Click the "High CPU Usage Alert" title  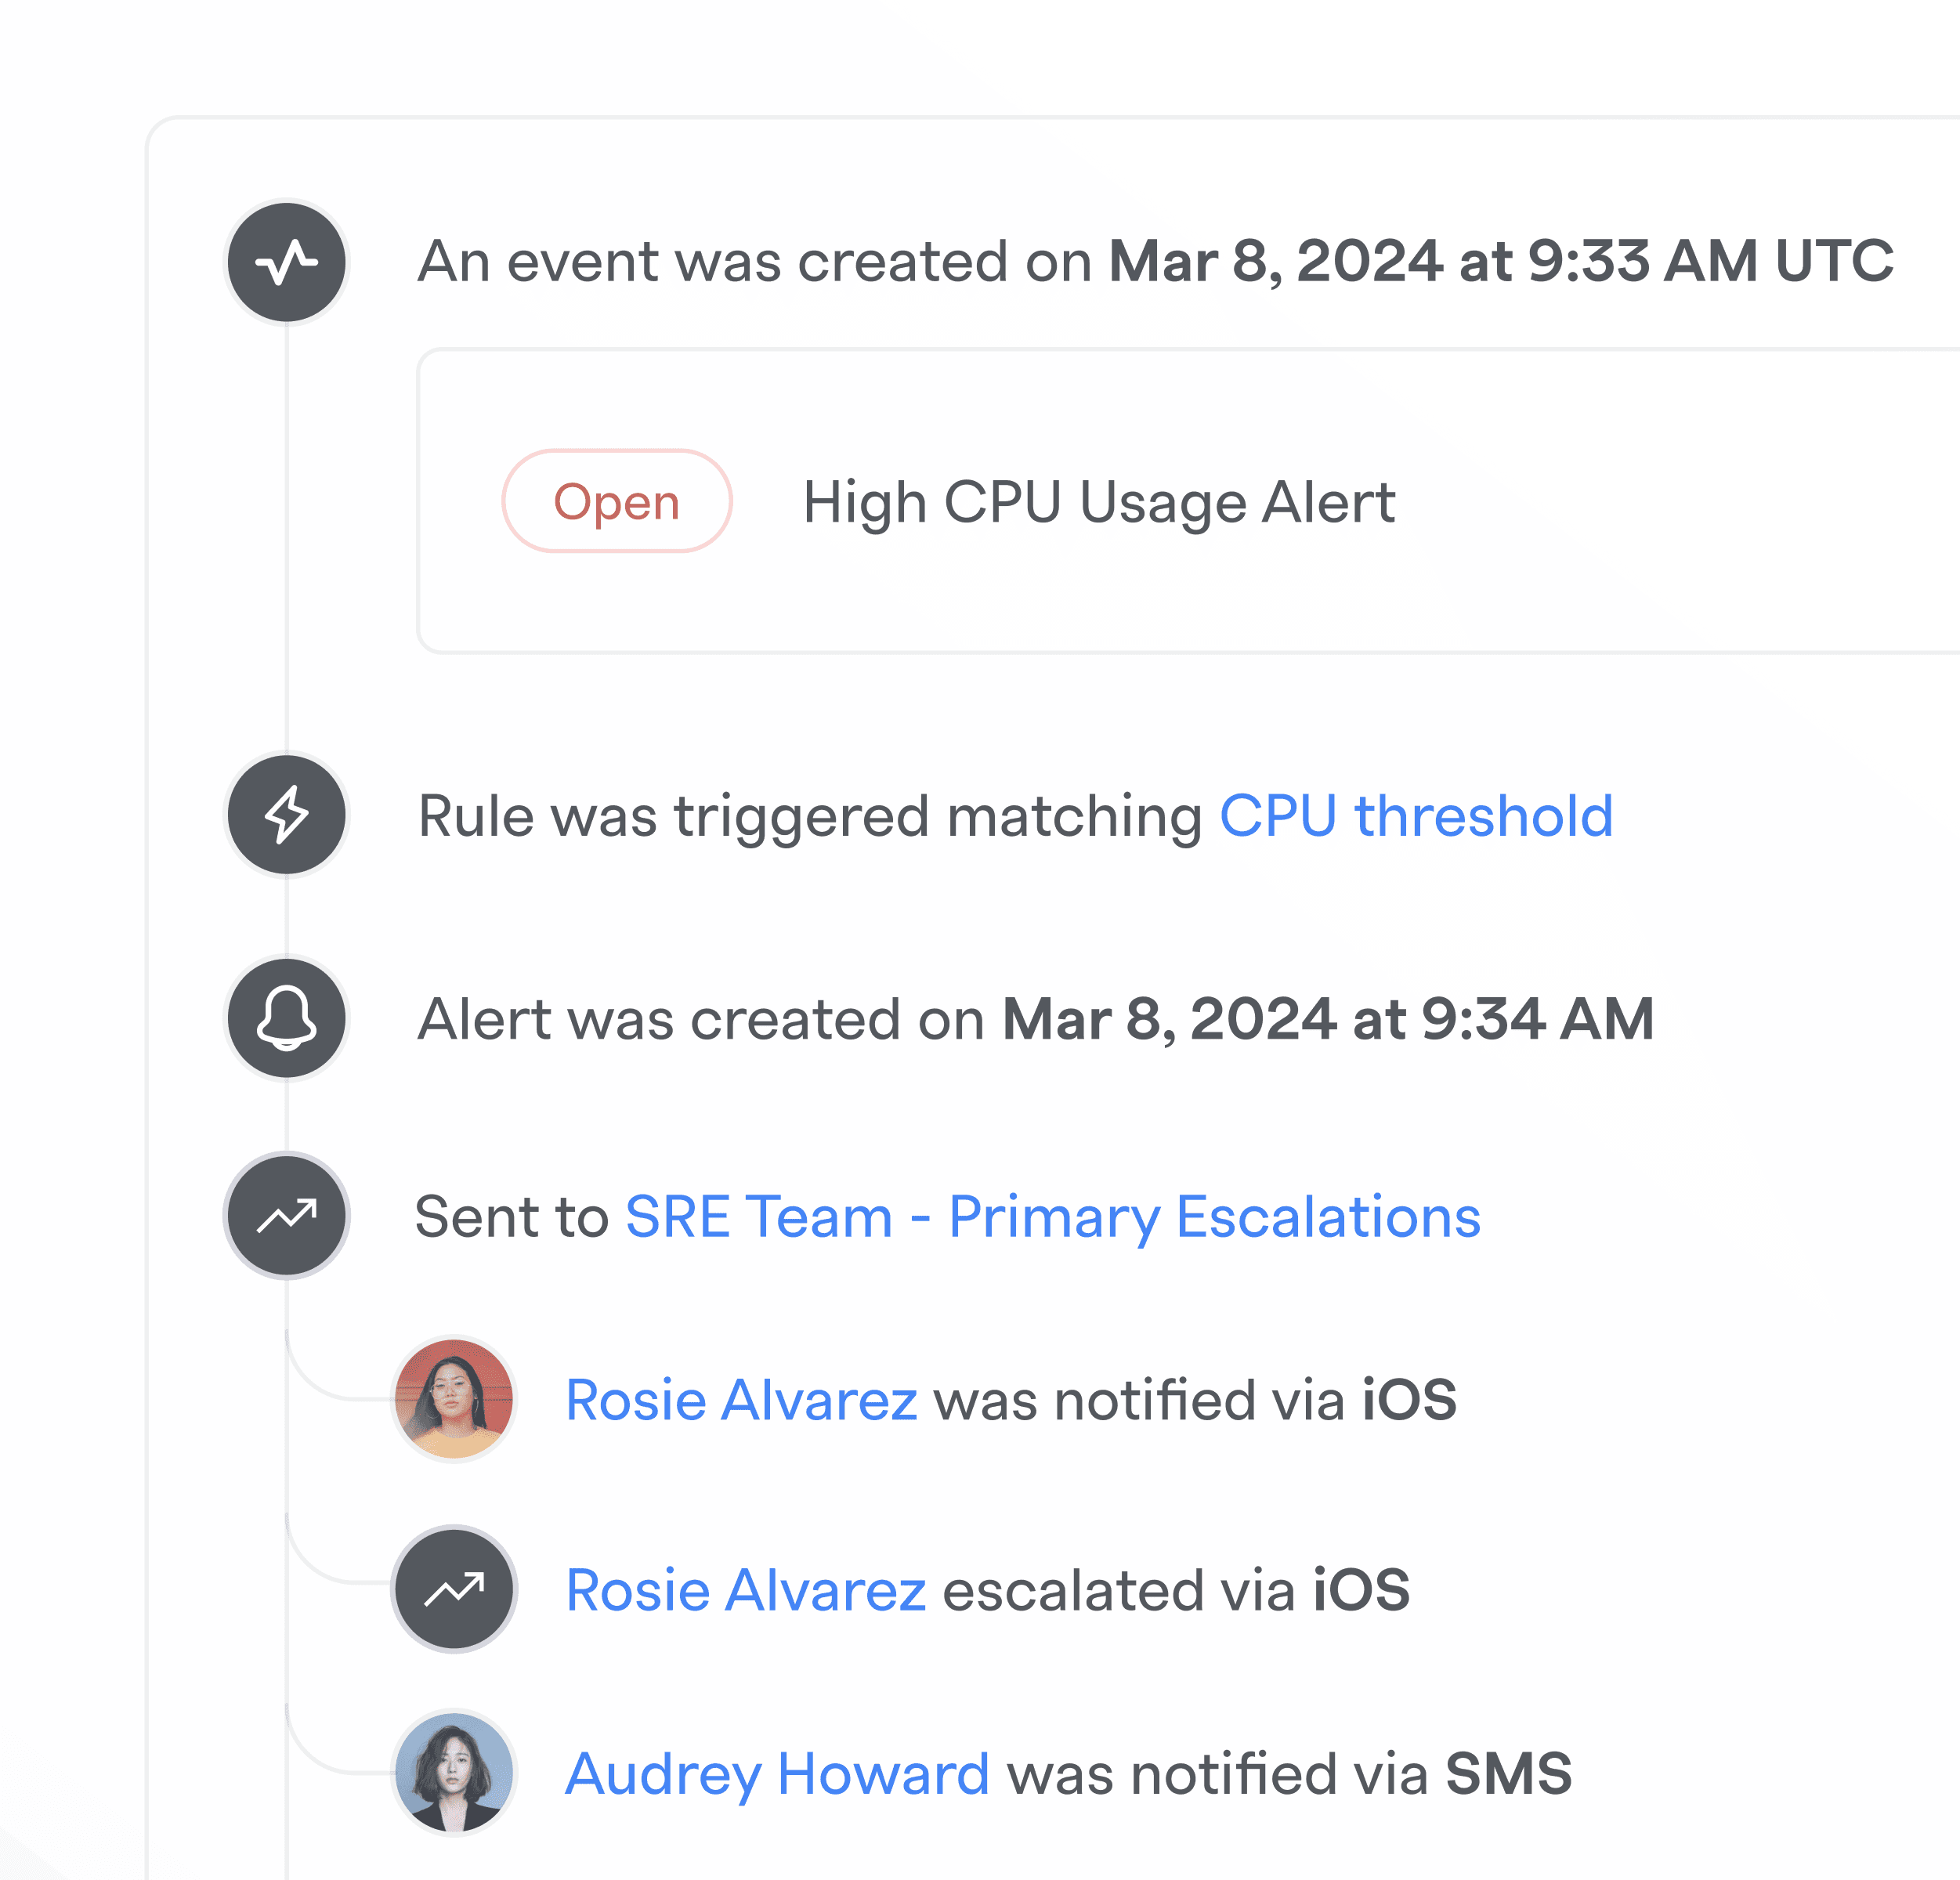click(x=1099, y=502)
